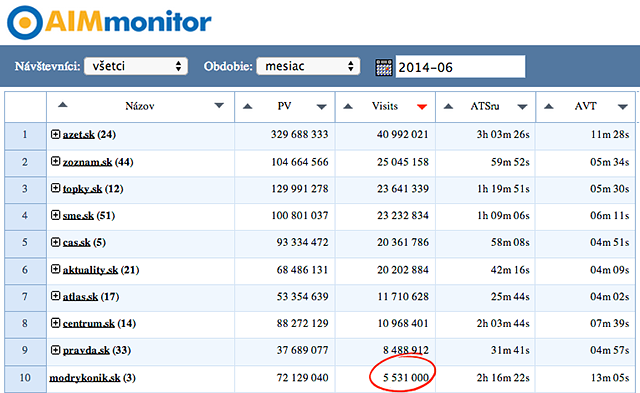Open the cas.sk link
The height and width of the screenshot is (393, 640).
77,243
